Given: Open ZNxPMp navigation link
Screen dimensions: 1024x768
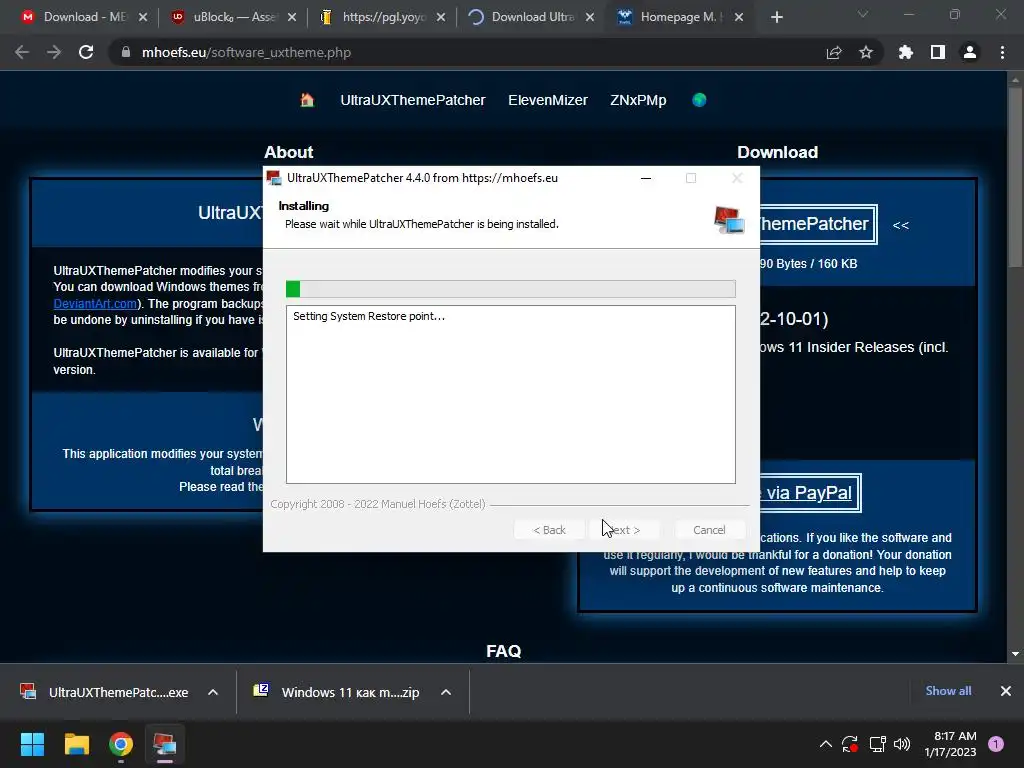Looking at the screenshot, I should (638, 100).
